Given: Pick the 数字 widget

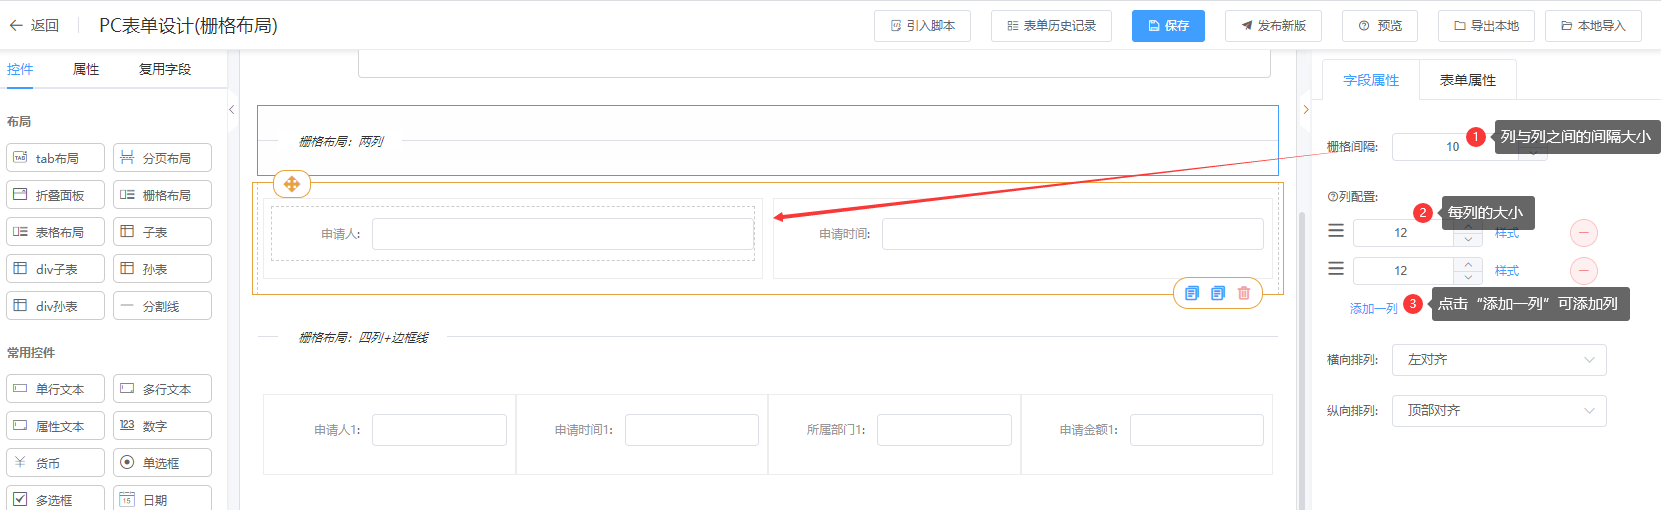Looking at the screenshot, I should 162,426.
